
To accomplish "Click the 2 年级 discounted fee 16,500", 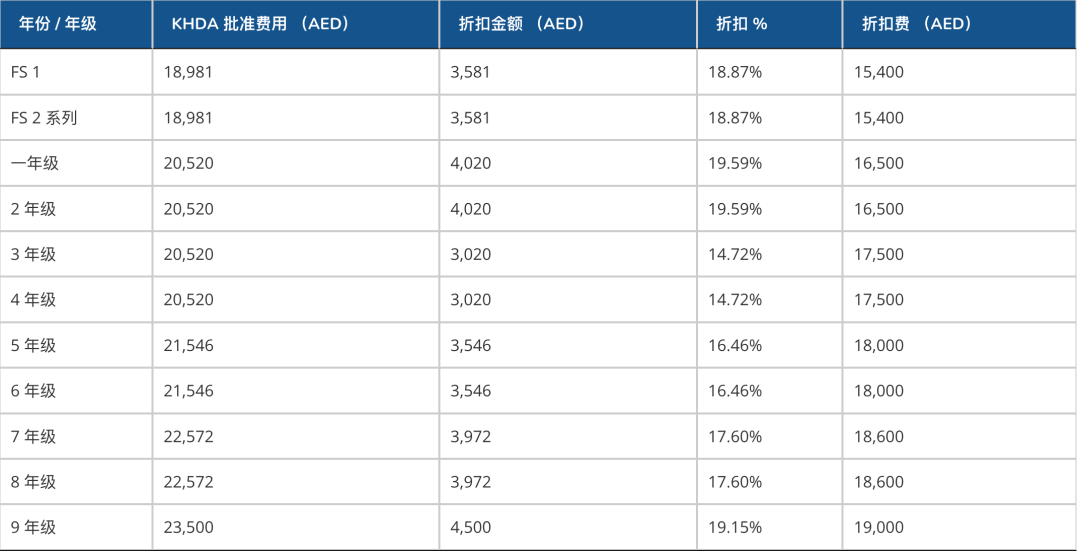I will tap(879, 209).
